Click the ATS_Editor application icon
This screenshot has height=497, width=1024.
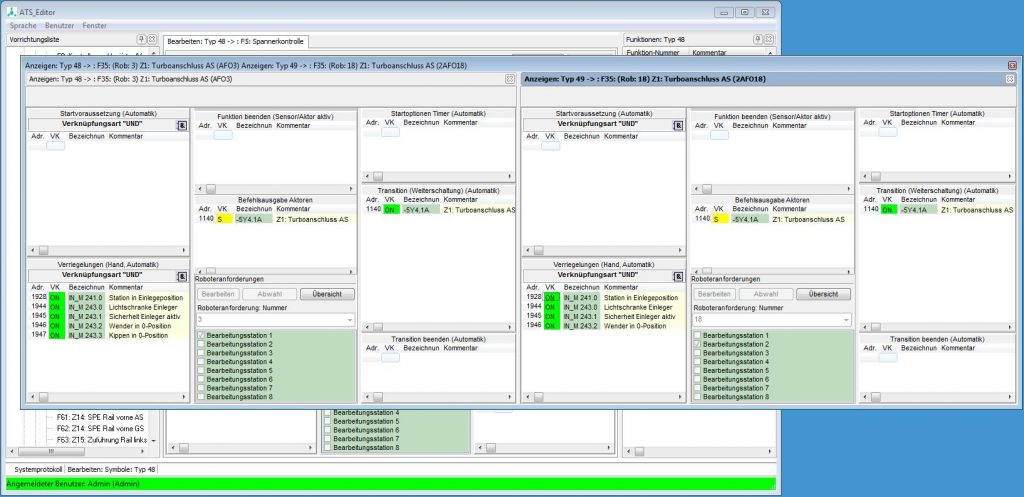click(11, 12)
